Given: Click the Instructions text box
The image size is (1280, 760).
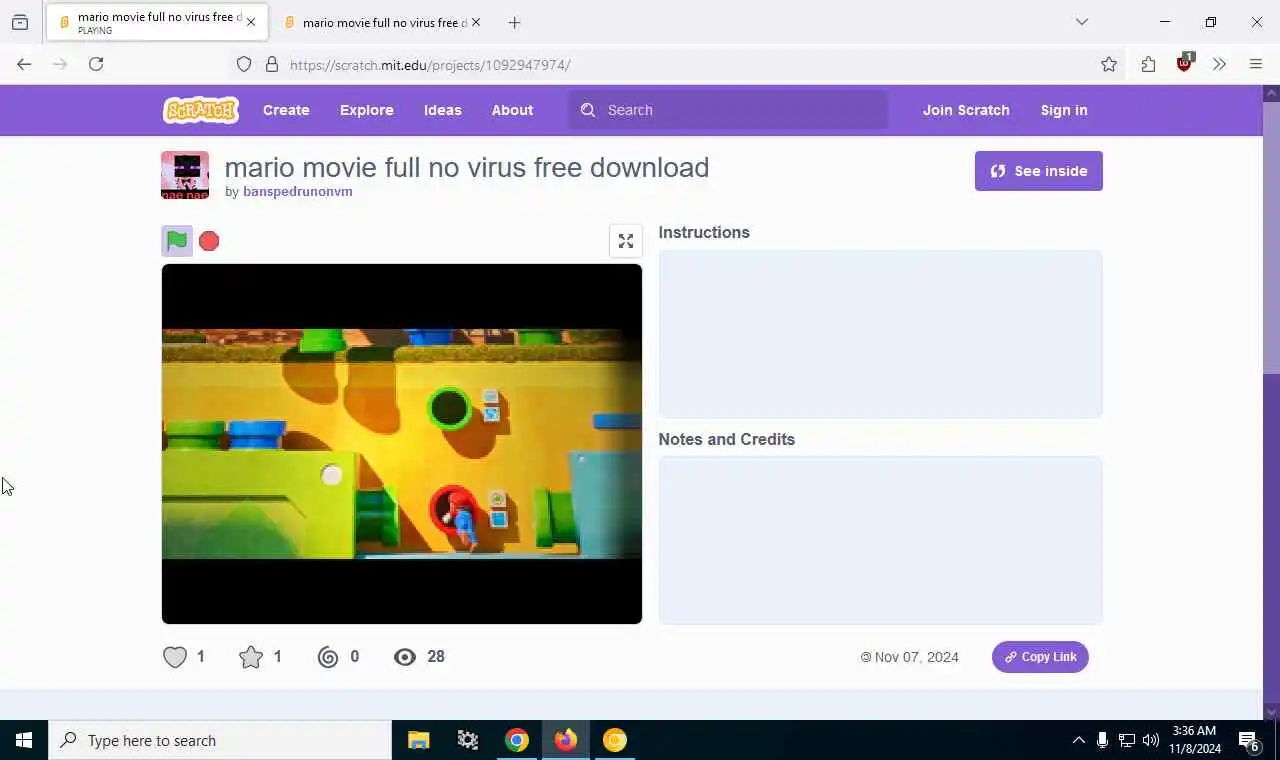Looking at the screenshot, I should [880, 334].
